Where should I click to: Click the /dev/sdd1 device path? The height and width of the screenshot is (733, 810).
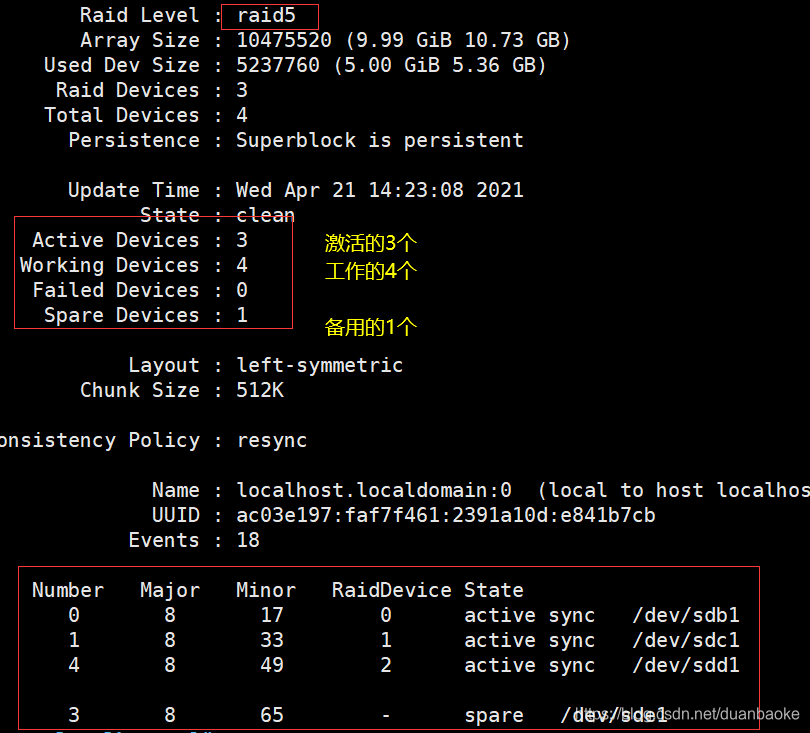click(686, 665)
